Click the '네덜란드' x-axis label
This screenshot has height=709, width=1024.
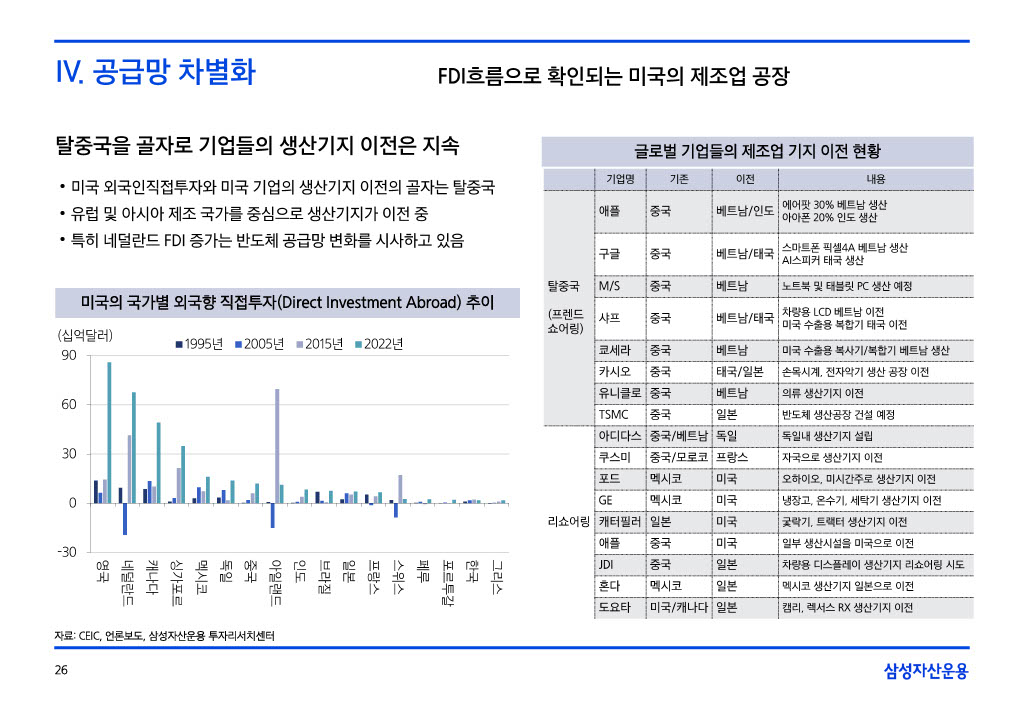pyautogui.click(x=126, y=585)
